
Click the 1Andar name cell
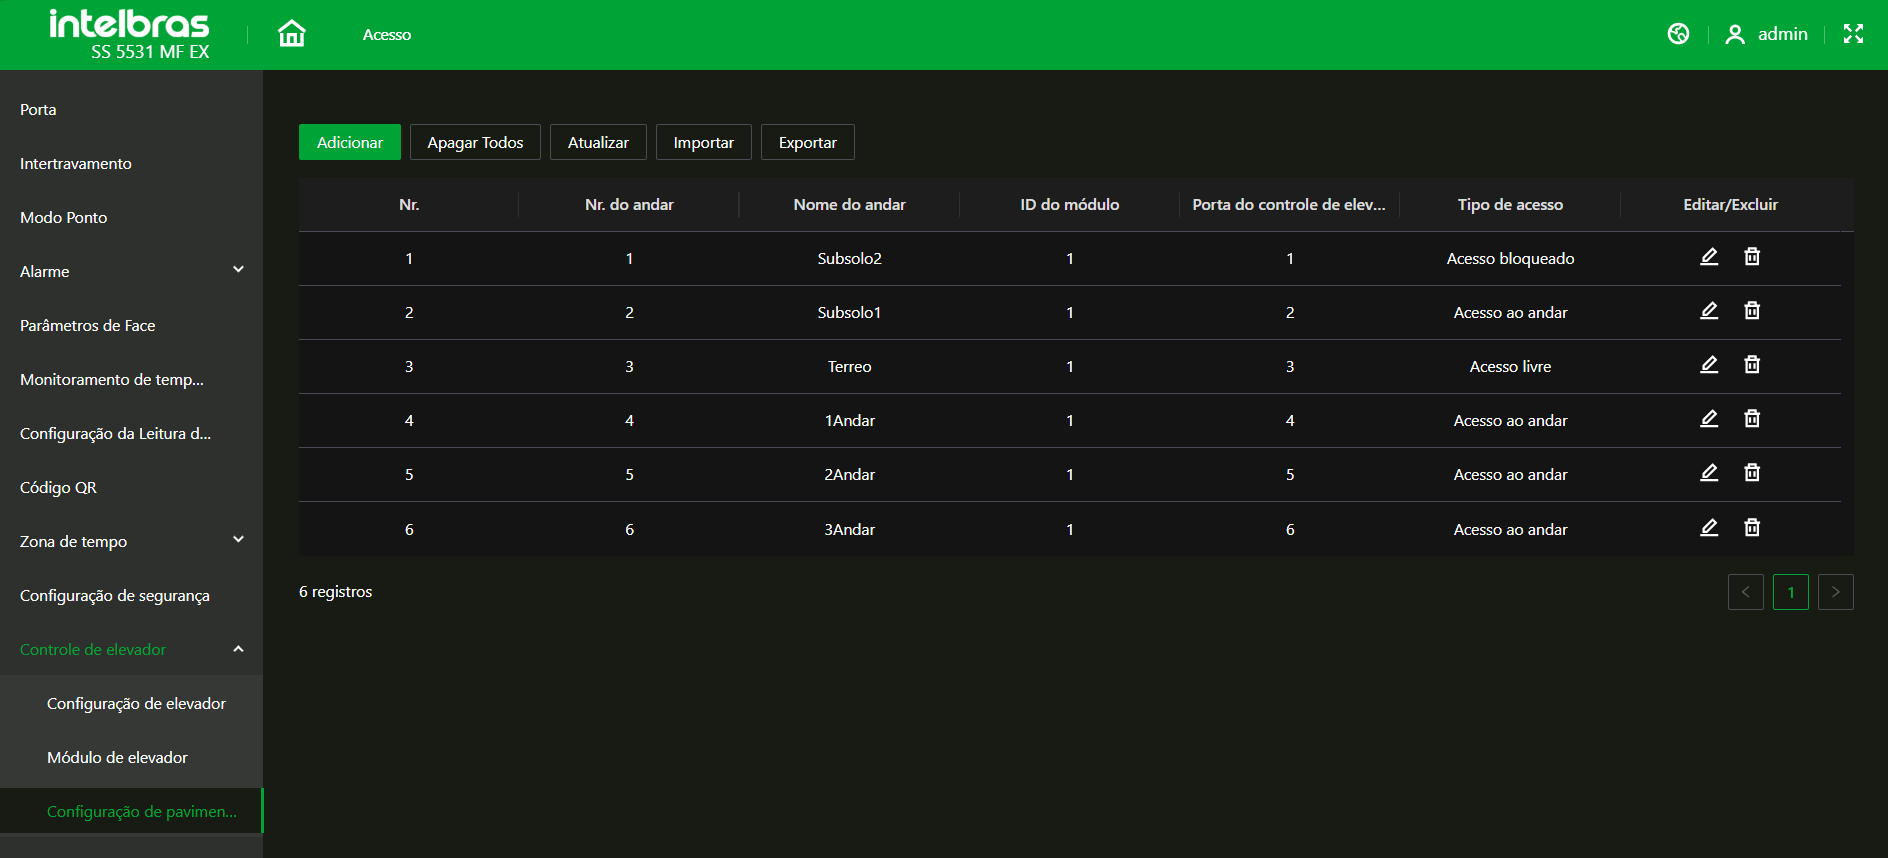tap(850, 420)
